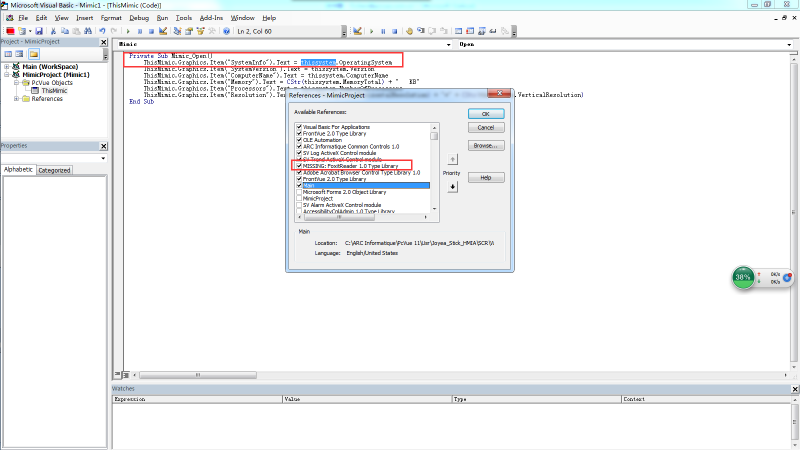Viewport: 800px width, 450px height.
Task: Uncheck Adobe Acrobat Browser Control Type Library
Action: (x=299, y=172)
